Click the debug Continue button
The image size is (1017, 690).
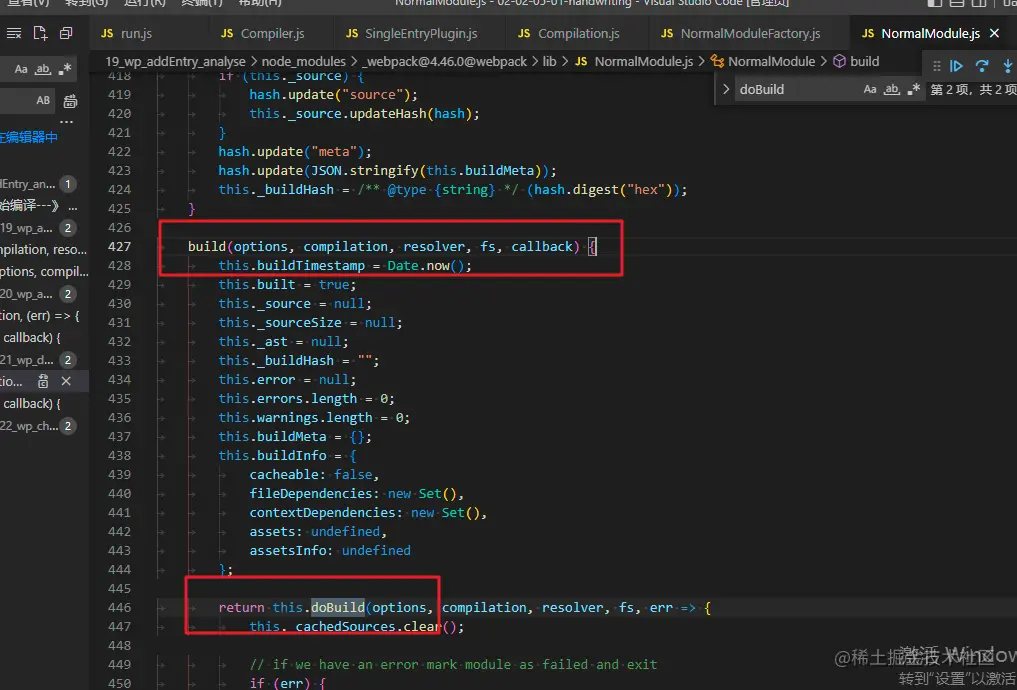tap(956, 66)
